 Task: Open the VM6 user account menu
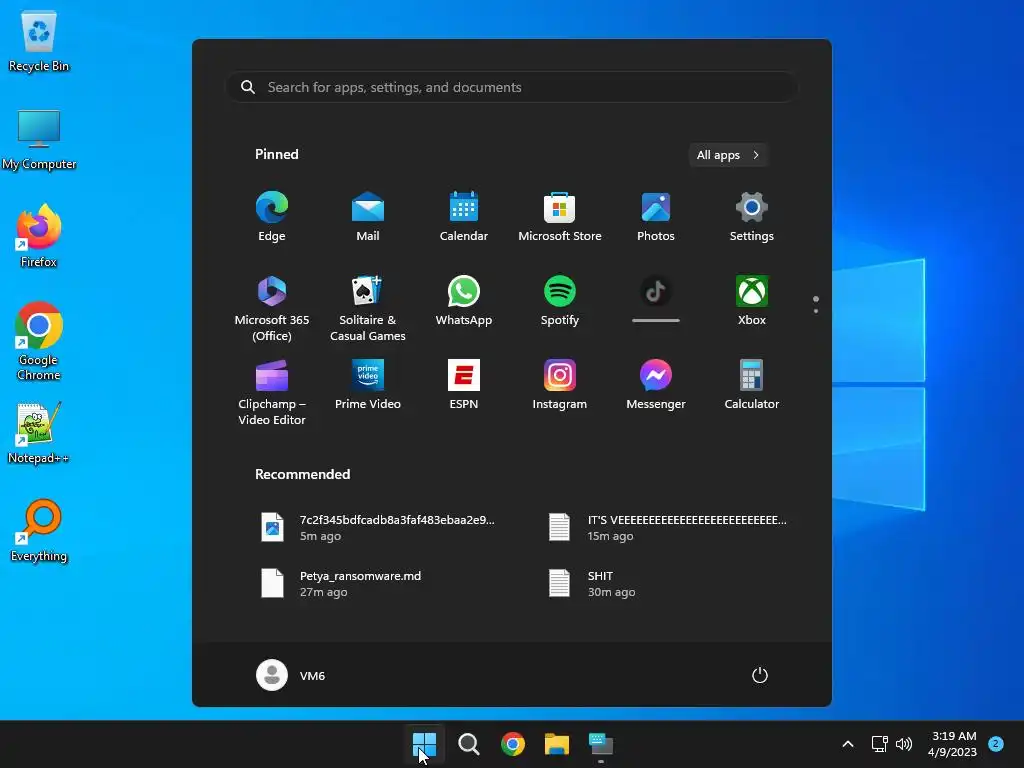tap(291, 675)
